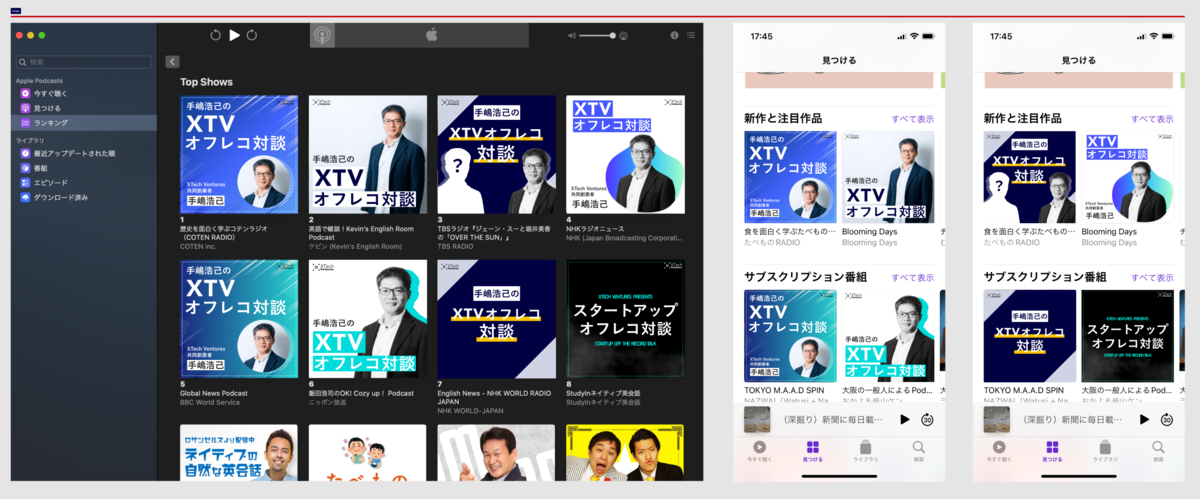
Task: Tap ライブラリ tab on rightmost phone
Action: coord(1105,451)
